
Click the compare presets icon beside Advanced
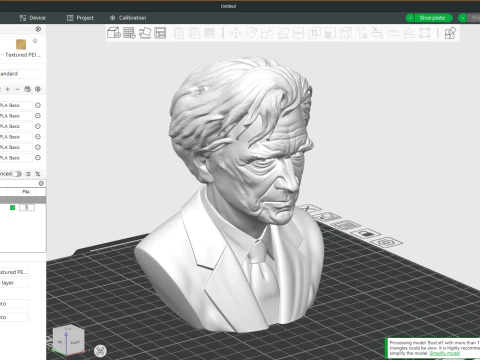pyautogui.click(x=38, y=174)
